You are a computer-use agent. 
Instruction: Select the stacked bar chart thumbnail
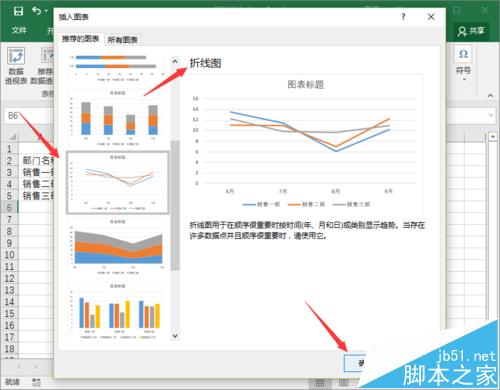click(x=118, y=68)
